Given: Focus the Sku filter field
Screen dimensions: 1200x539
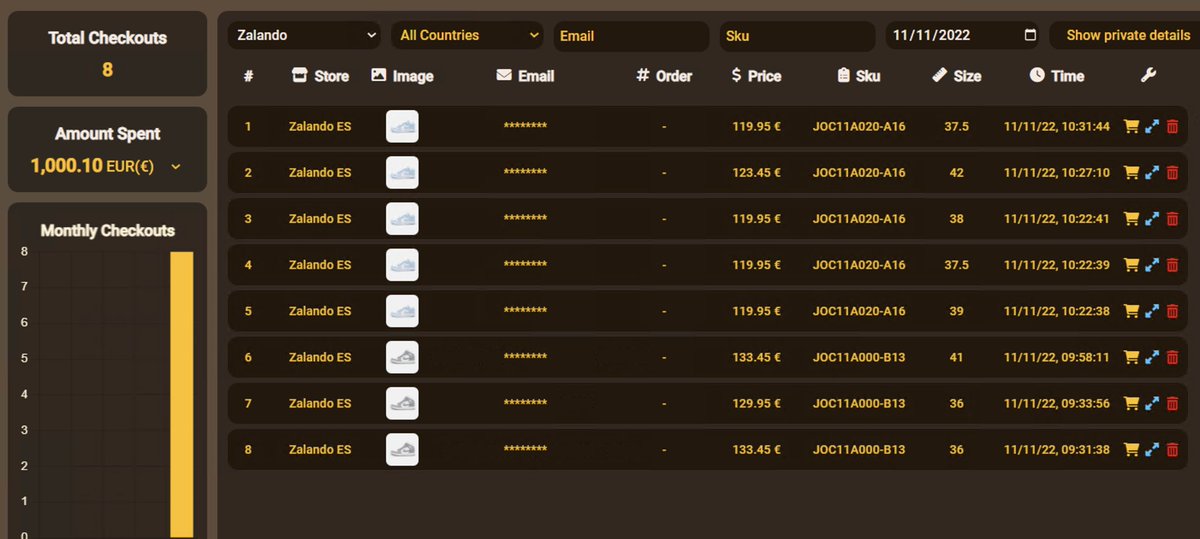Looking at the screenshot, I should click(x=797, y=36).
